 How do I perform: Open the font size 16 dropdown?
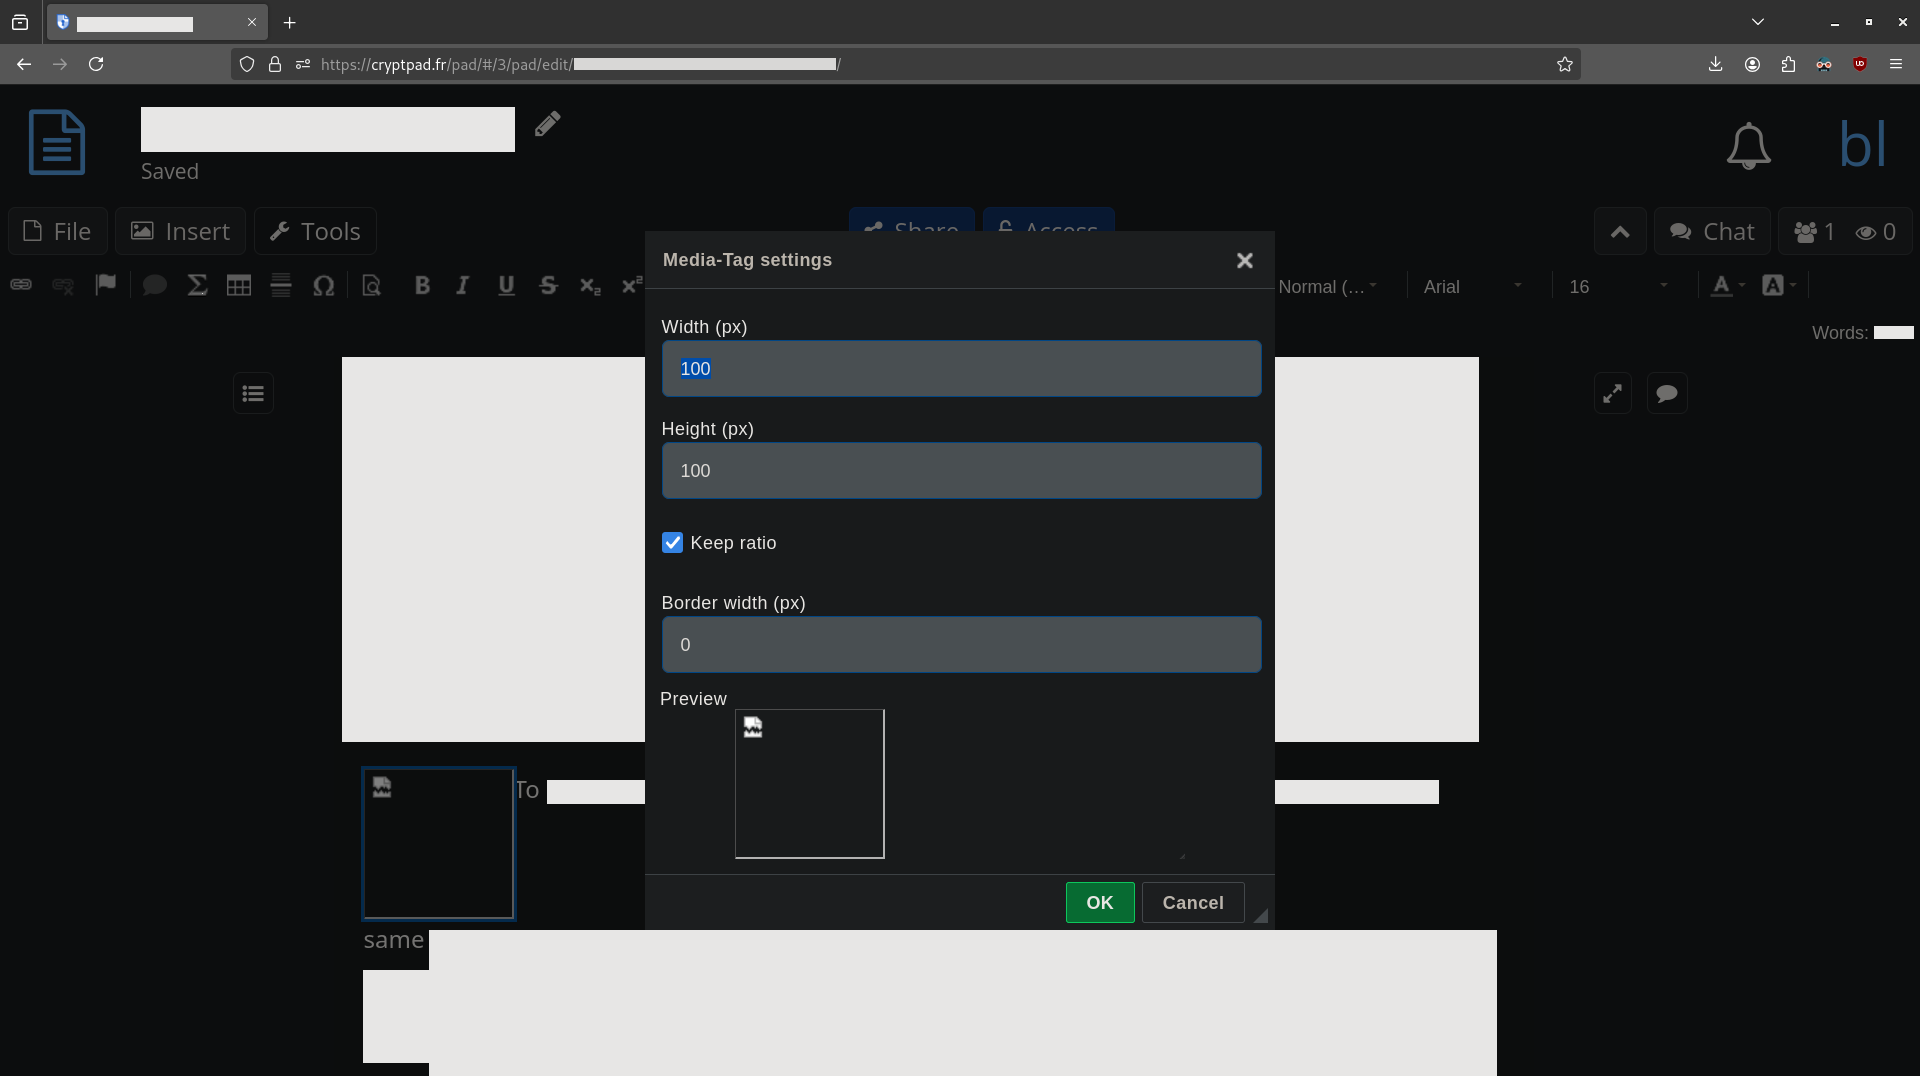coord(1618,287)
